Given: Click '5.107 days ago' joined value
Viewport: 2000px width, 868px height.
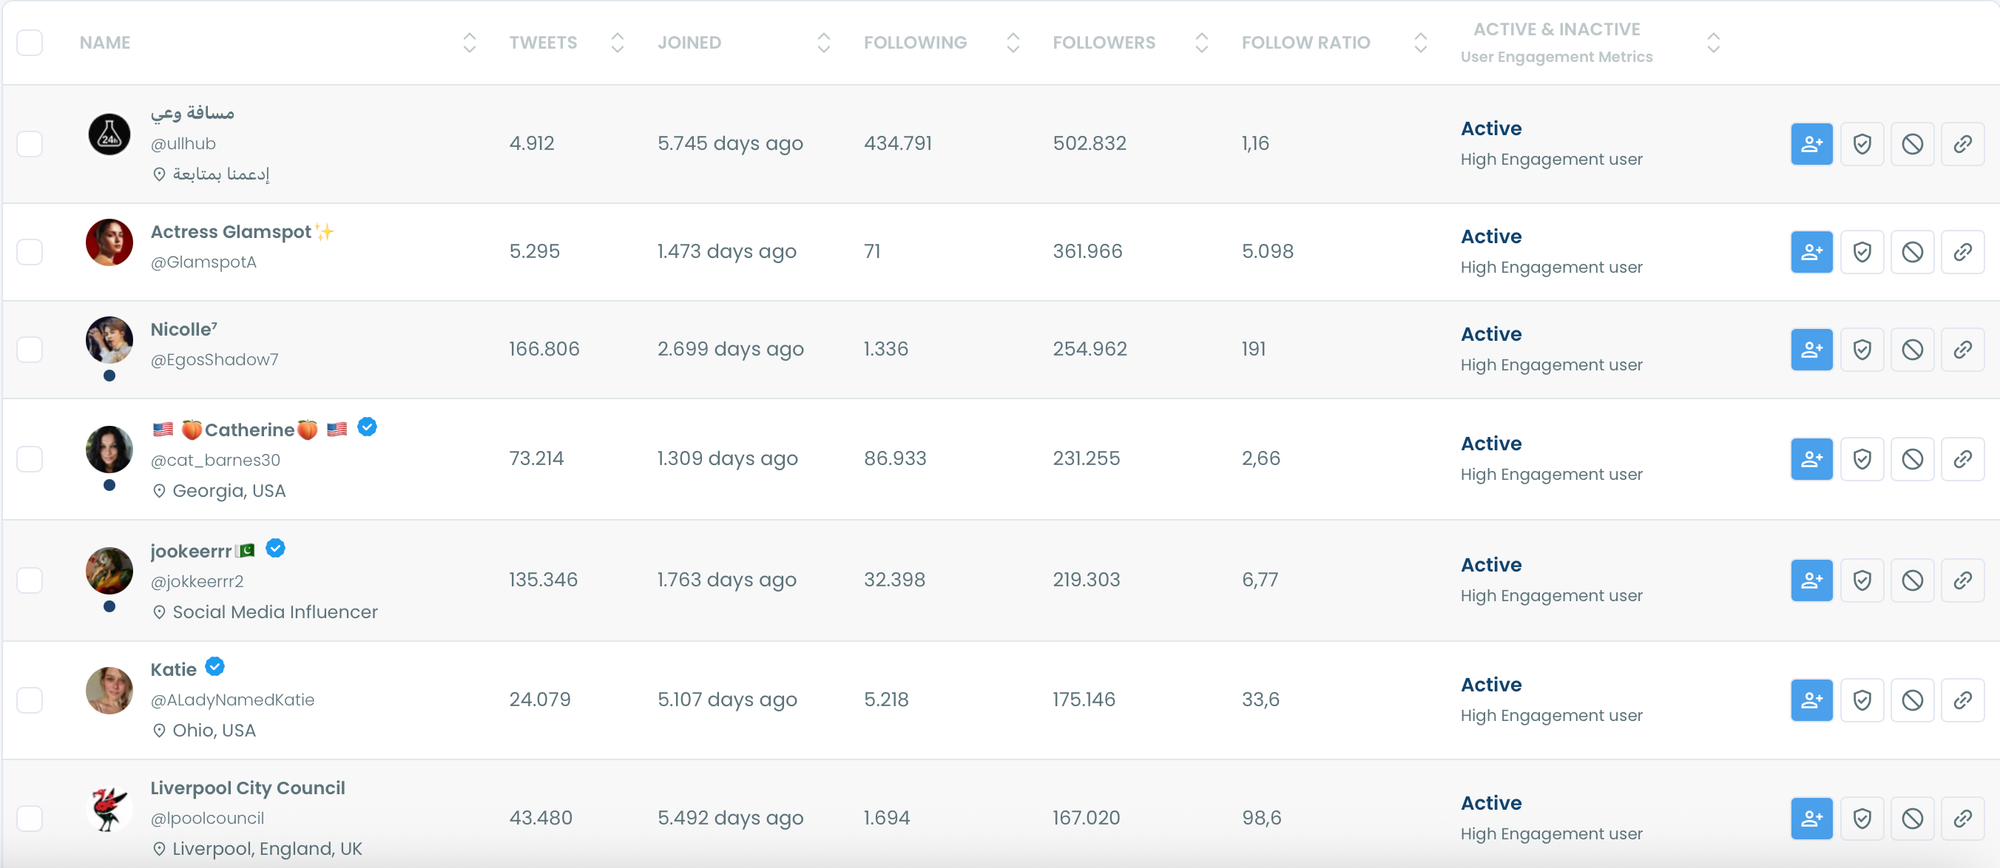Looking at the screenshot, I should pyautogui.click(x=727, y=700).
